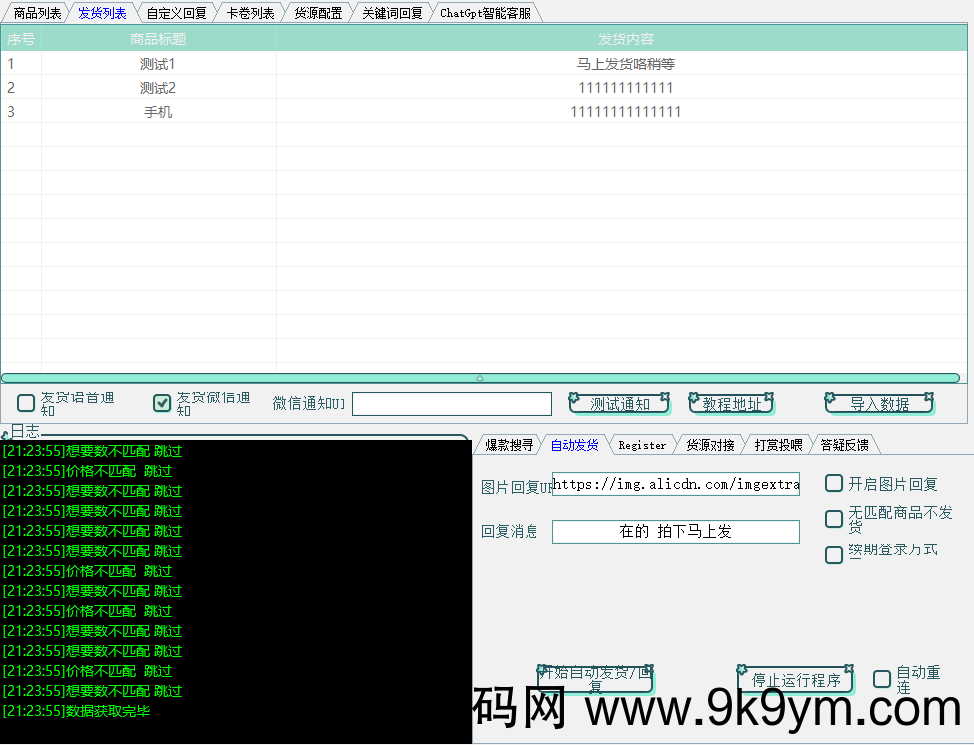Enable the 发货语音通知 checkbox
The image size is (974, 745).
click(x=25, y=403)
